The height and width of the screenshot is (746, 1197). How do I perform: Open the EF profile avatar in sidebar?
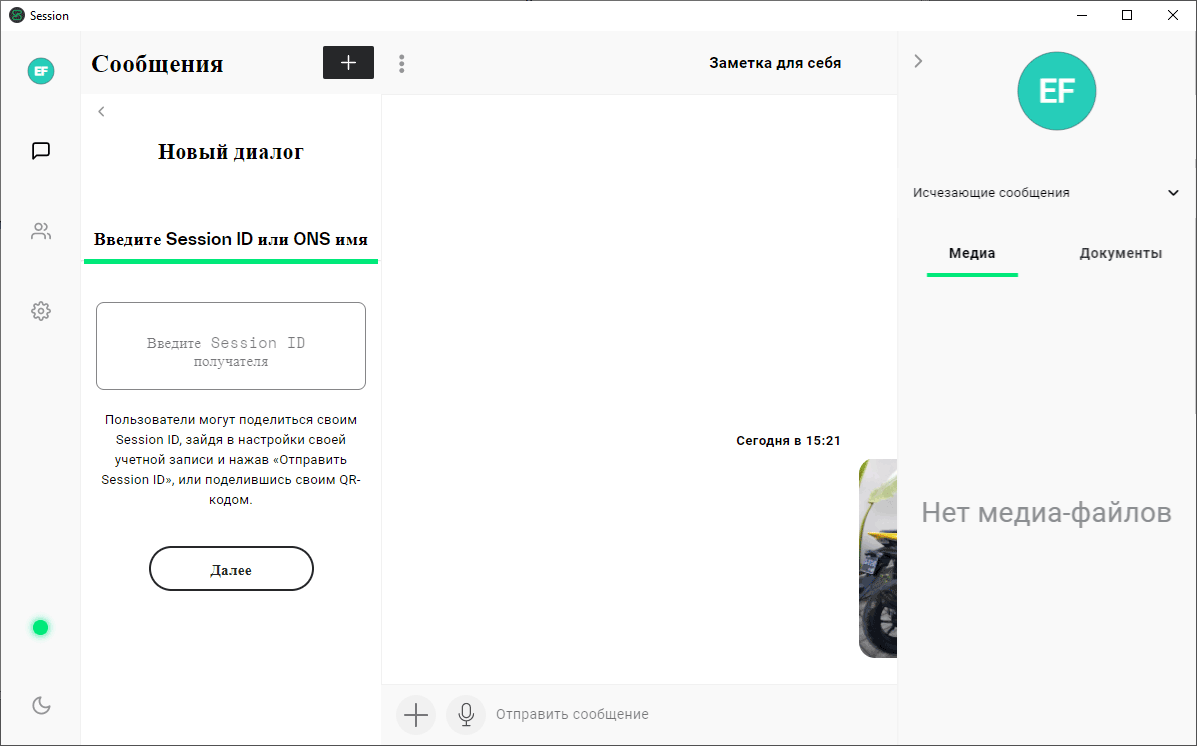[41, 71]
